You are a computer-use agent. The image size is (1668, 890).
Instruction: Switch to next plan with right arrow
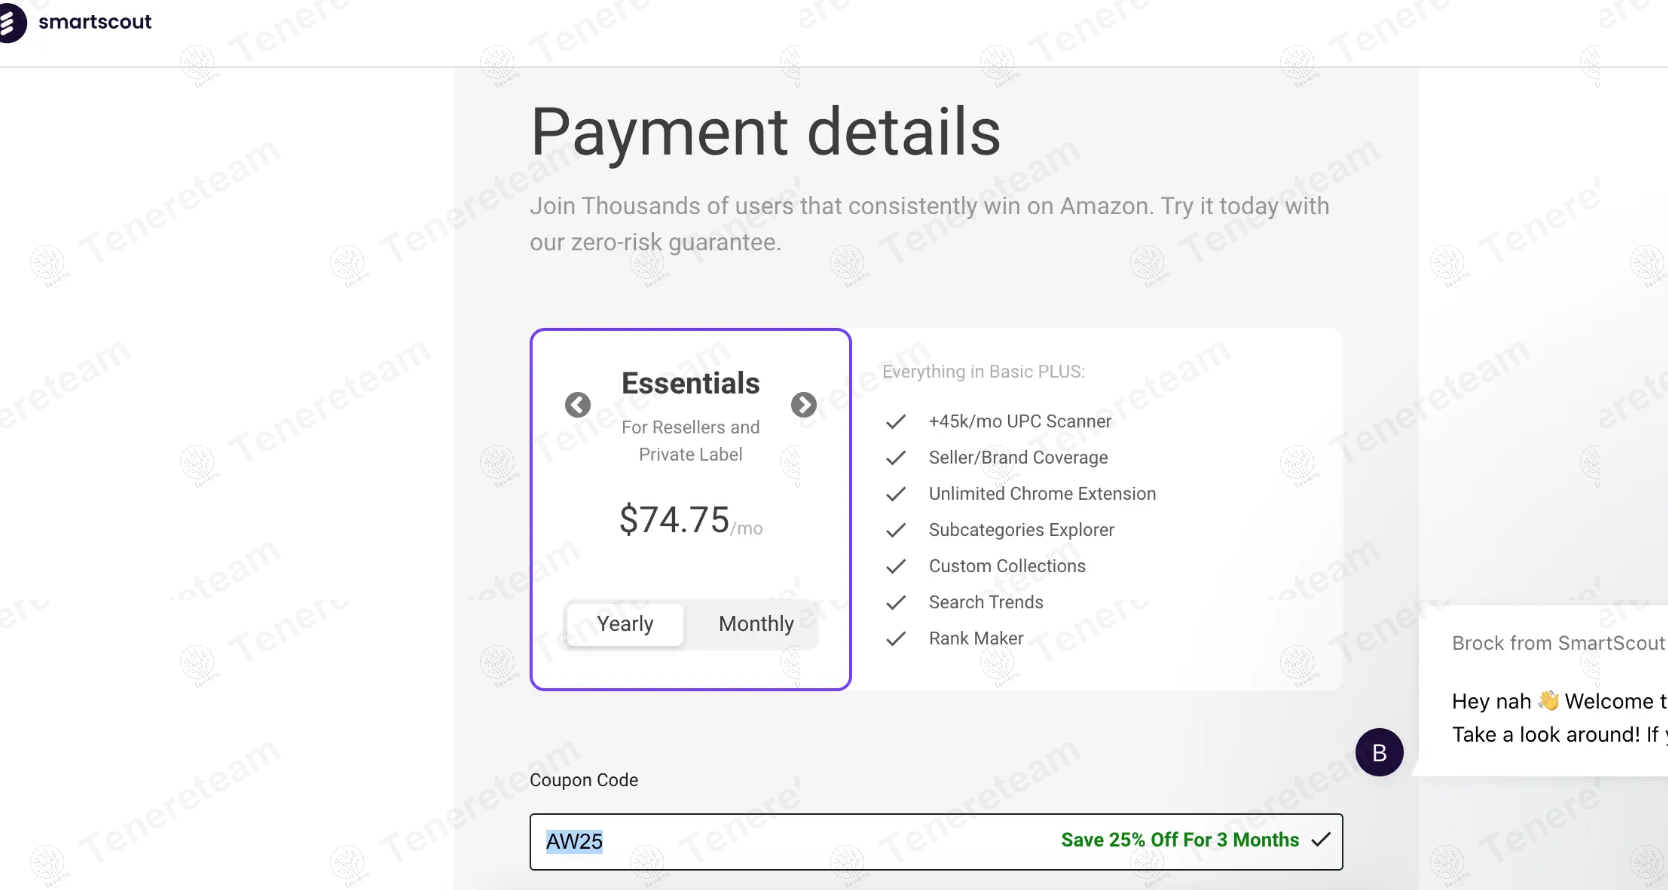click(x=804, y=405)
